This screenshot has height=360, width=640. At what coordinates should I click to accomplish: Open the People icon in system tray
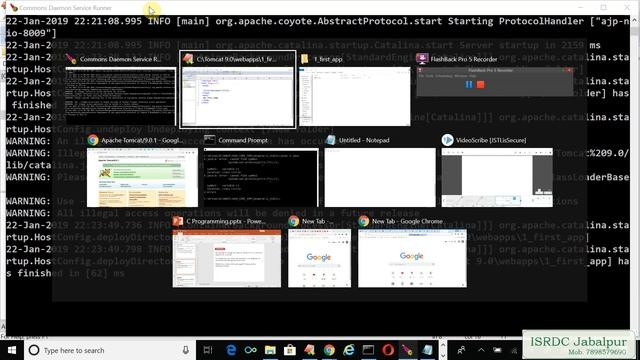coord(462,350)
